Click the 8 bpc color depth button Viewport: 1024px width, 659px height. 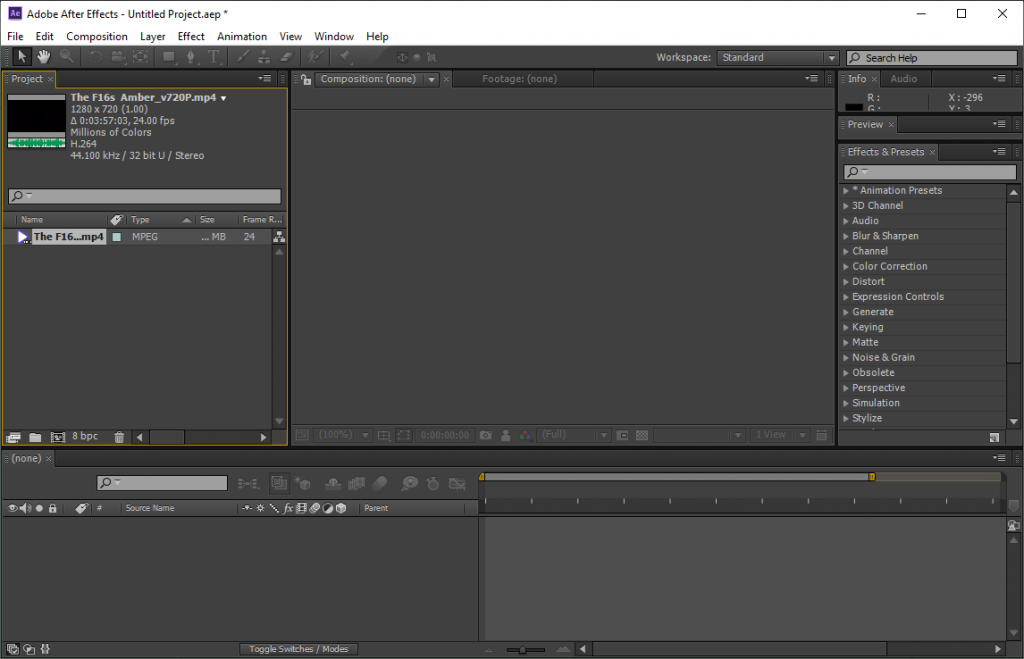tap(85, 436)
